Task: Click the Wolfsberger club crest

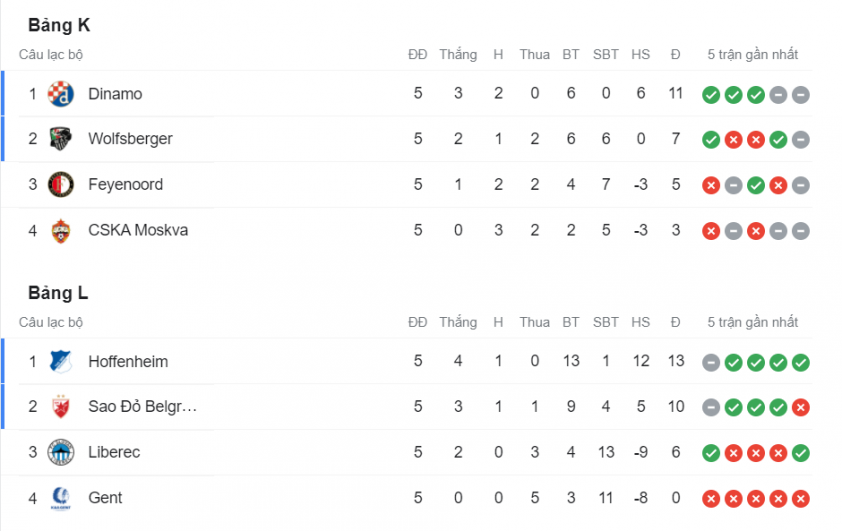Action: point(61,139)
